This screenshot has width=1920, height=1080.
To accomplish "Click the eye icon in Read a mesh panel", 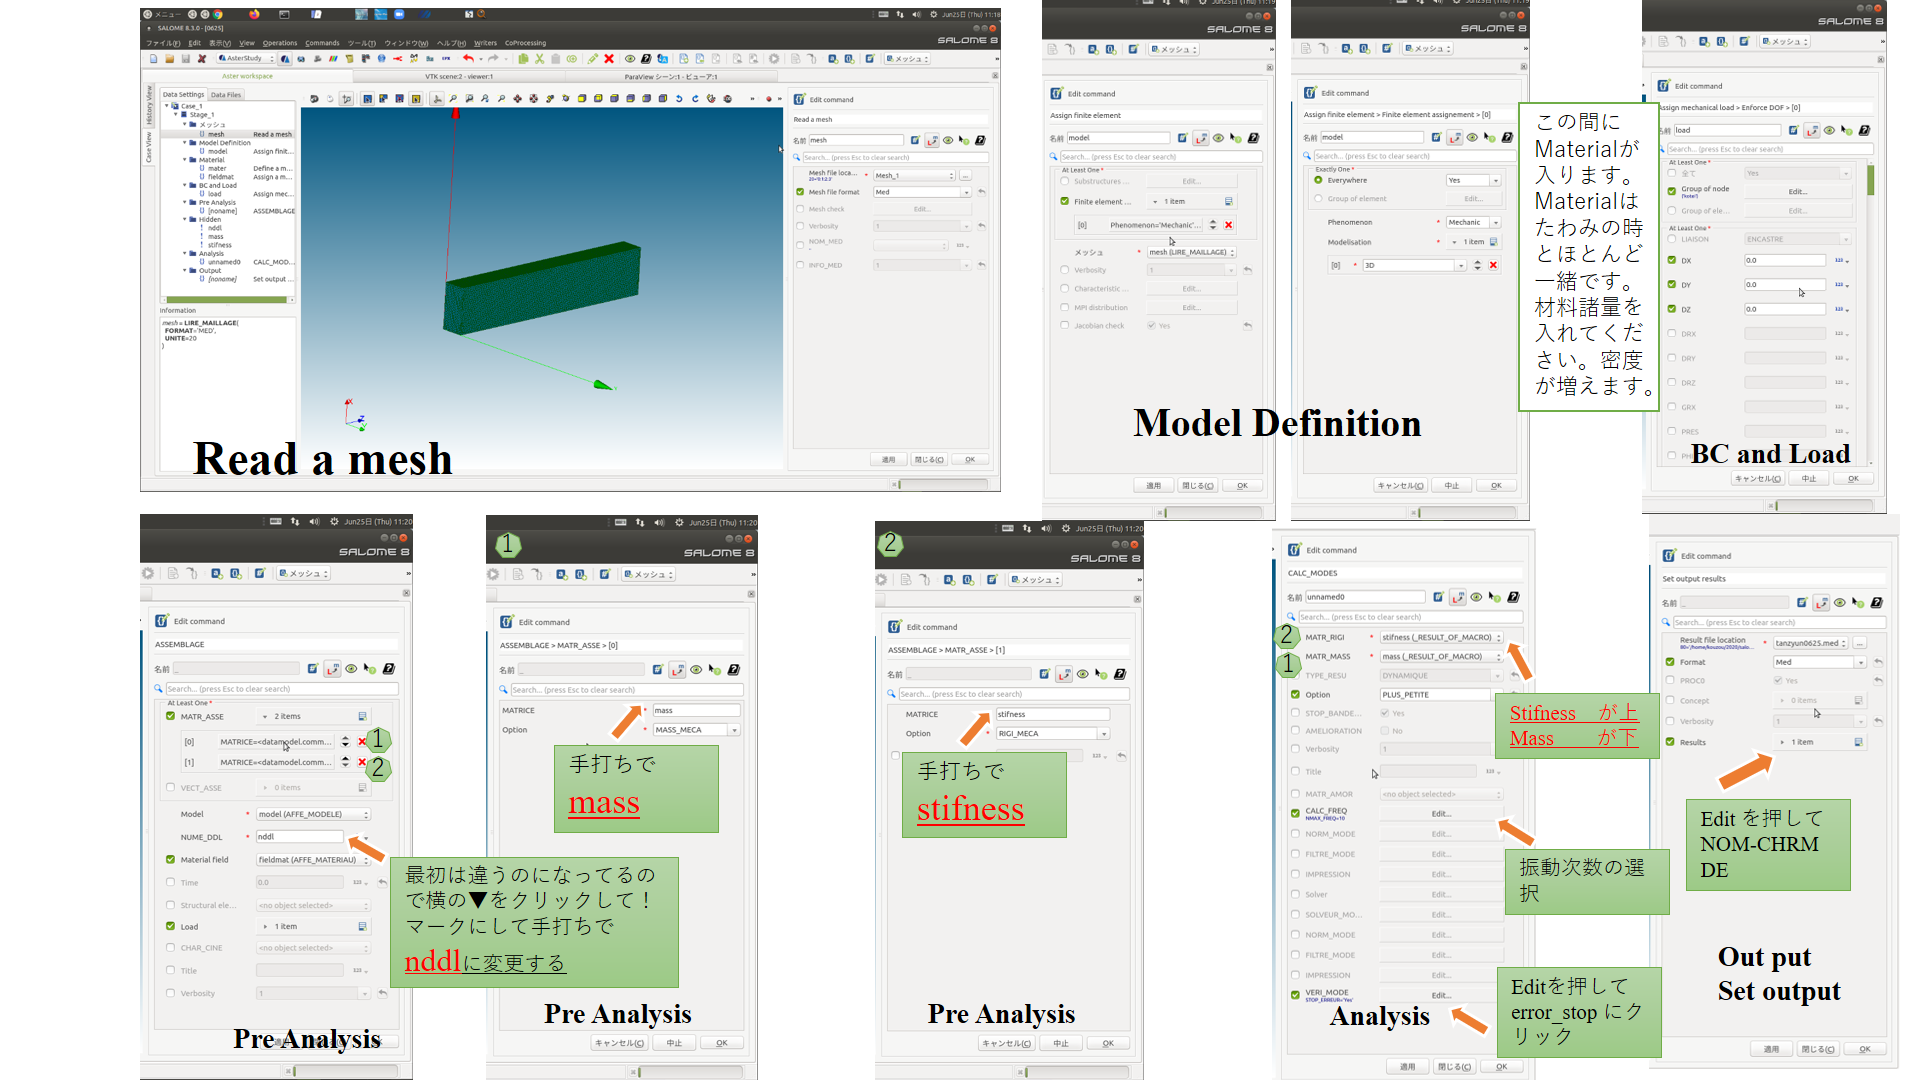I will tap(947, 140).
